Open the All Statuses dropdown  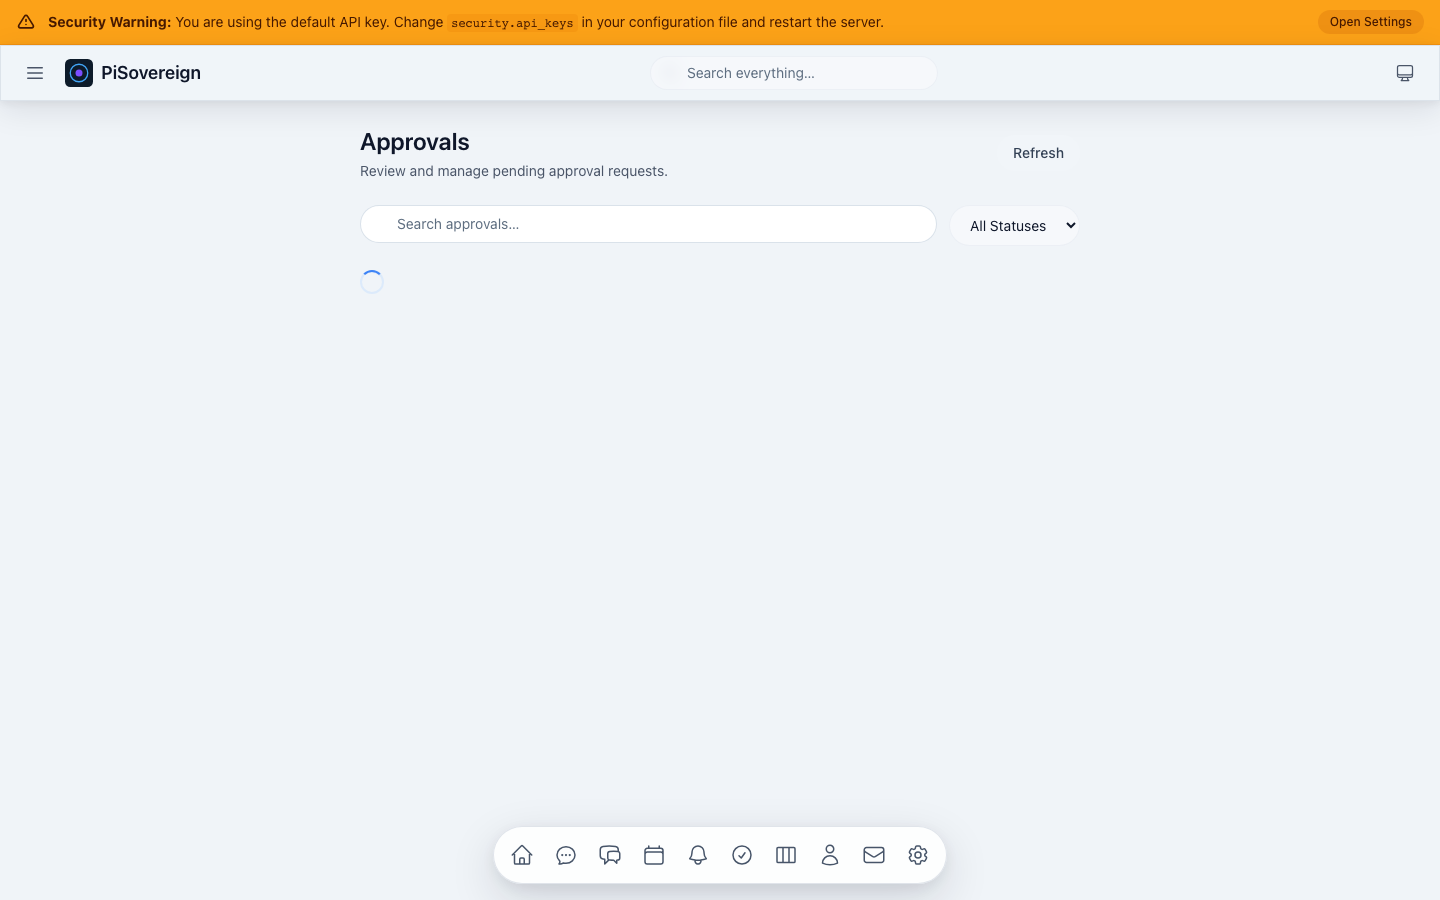point(1014,225)
